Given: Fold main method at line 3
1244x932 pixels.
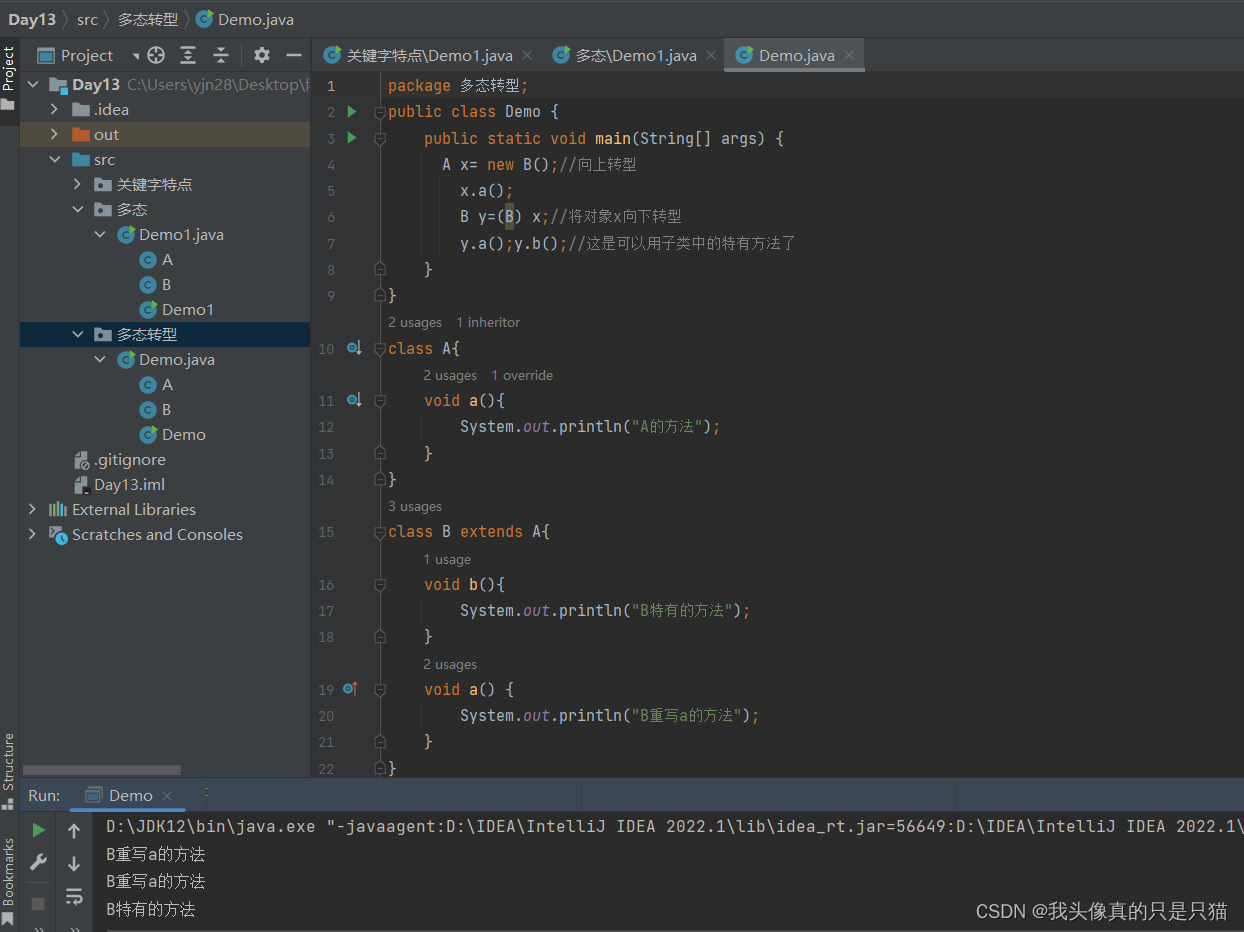Looking at the screenshot, I should point(380,139).
